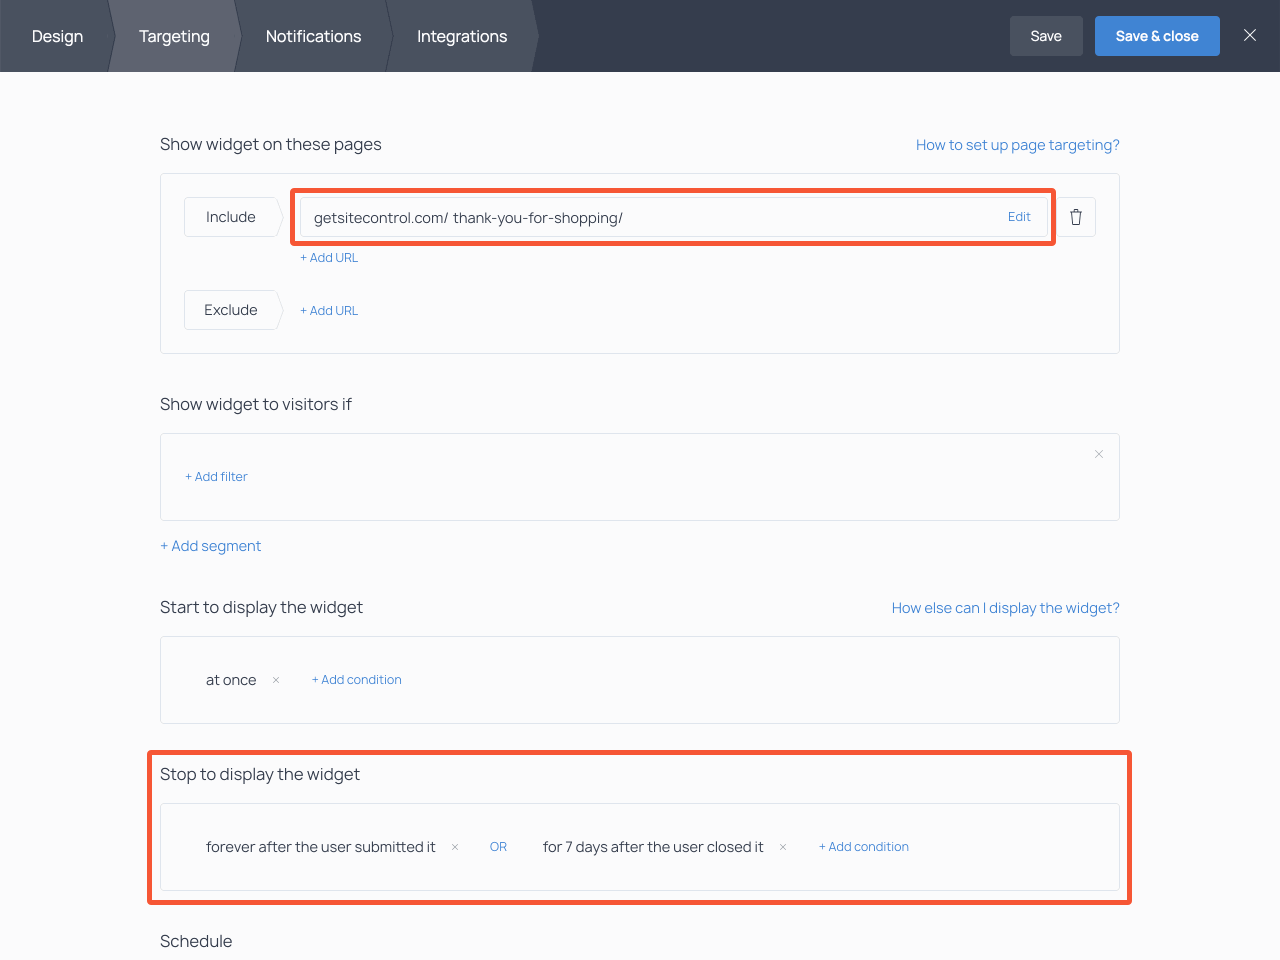Switch to the Design tab
Screen dimensions: 1280x960
pos(57,36)
